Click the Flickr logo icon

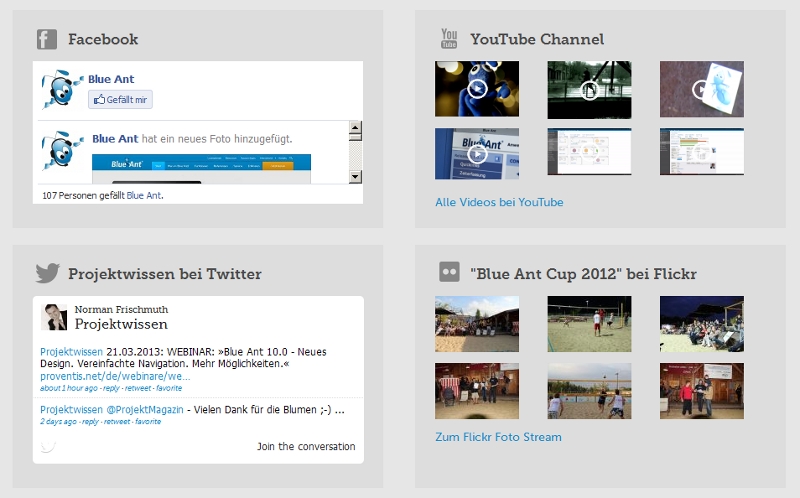click(x=449, y=273)
